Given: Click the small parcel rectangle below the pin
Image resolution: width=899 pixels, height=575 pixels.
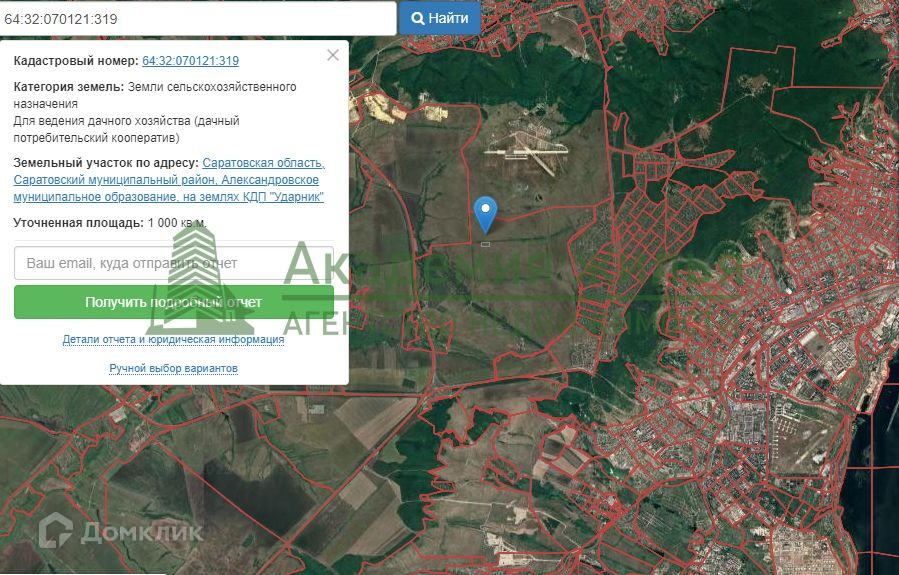Looking at the screenshot, I should pyautogui.click(x=485, y=244).
